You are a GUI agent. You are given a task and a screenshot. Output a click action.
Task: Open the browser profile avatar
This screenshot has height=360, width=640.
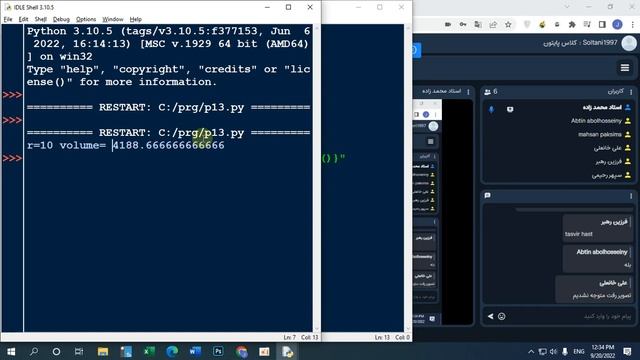tap(617, 24)
